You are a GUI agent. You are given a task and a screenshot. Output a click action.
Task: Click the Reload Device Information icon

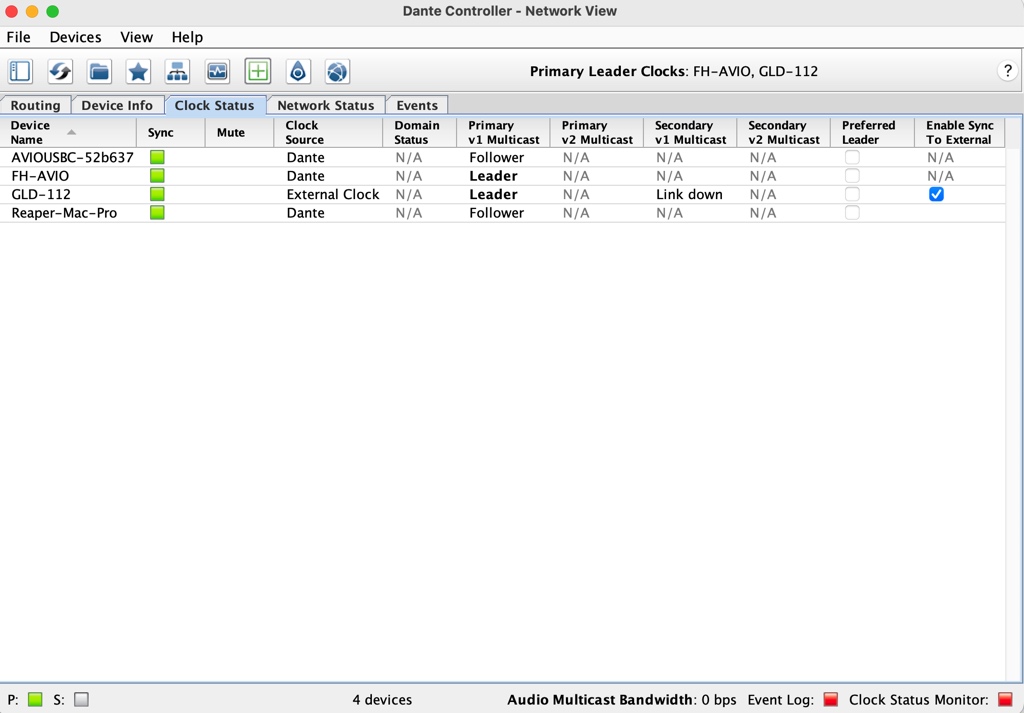click(x=60, y=71)
